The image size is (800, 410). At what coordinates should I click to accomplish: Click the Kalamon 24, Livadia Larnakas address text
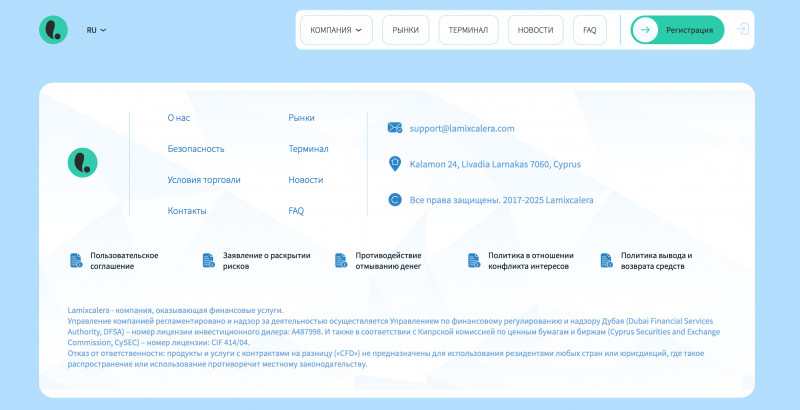click(495, 164)
